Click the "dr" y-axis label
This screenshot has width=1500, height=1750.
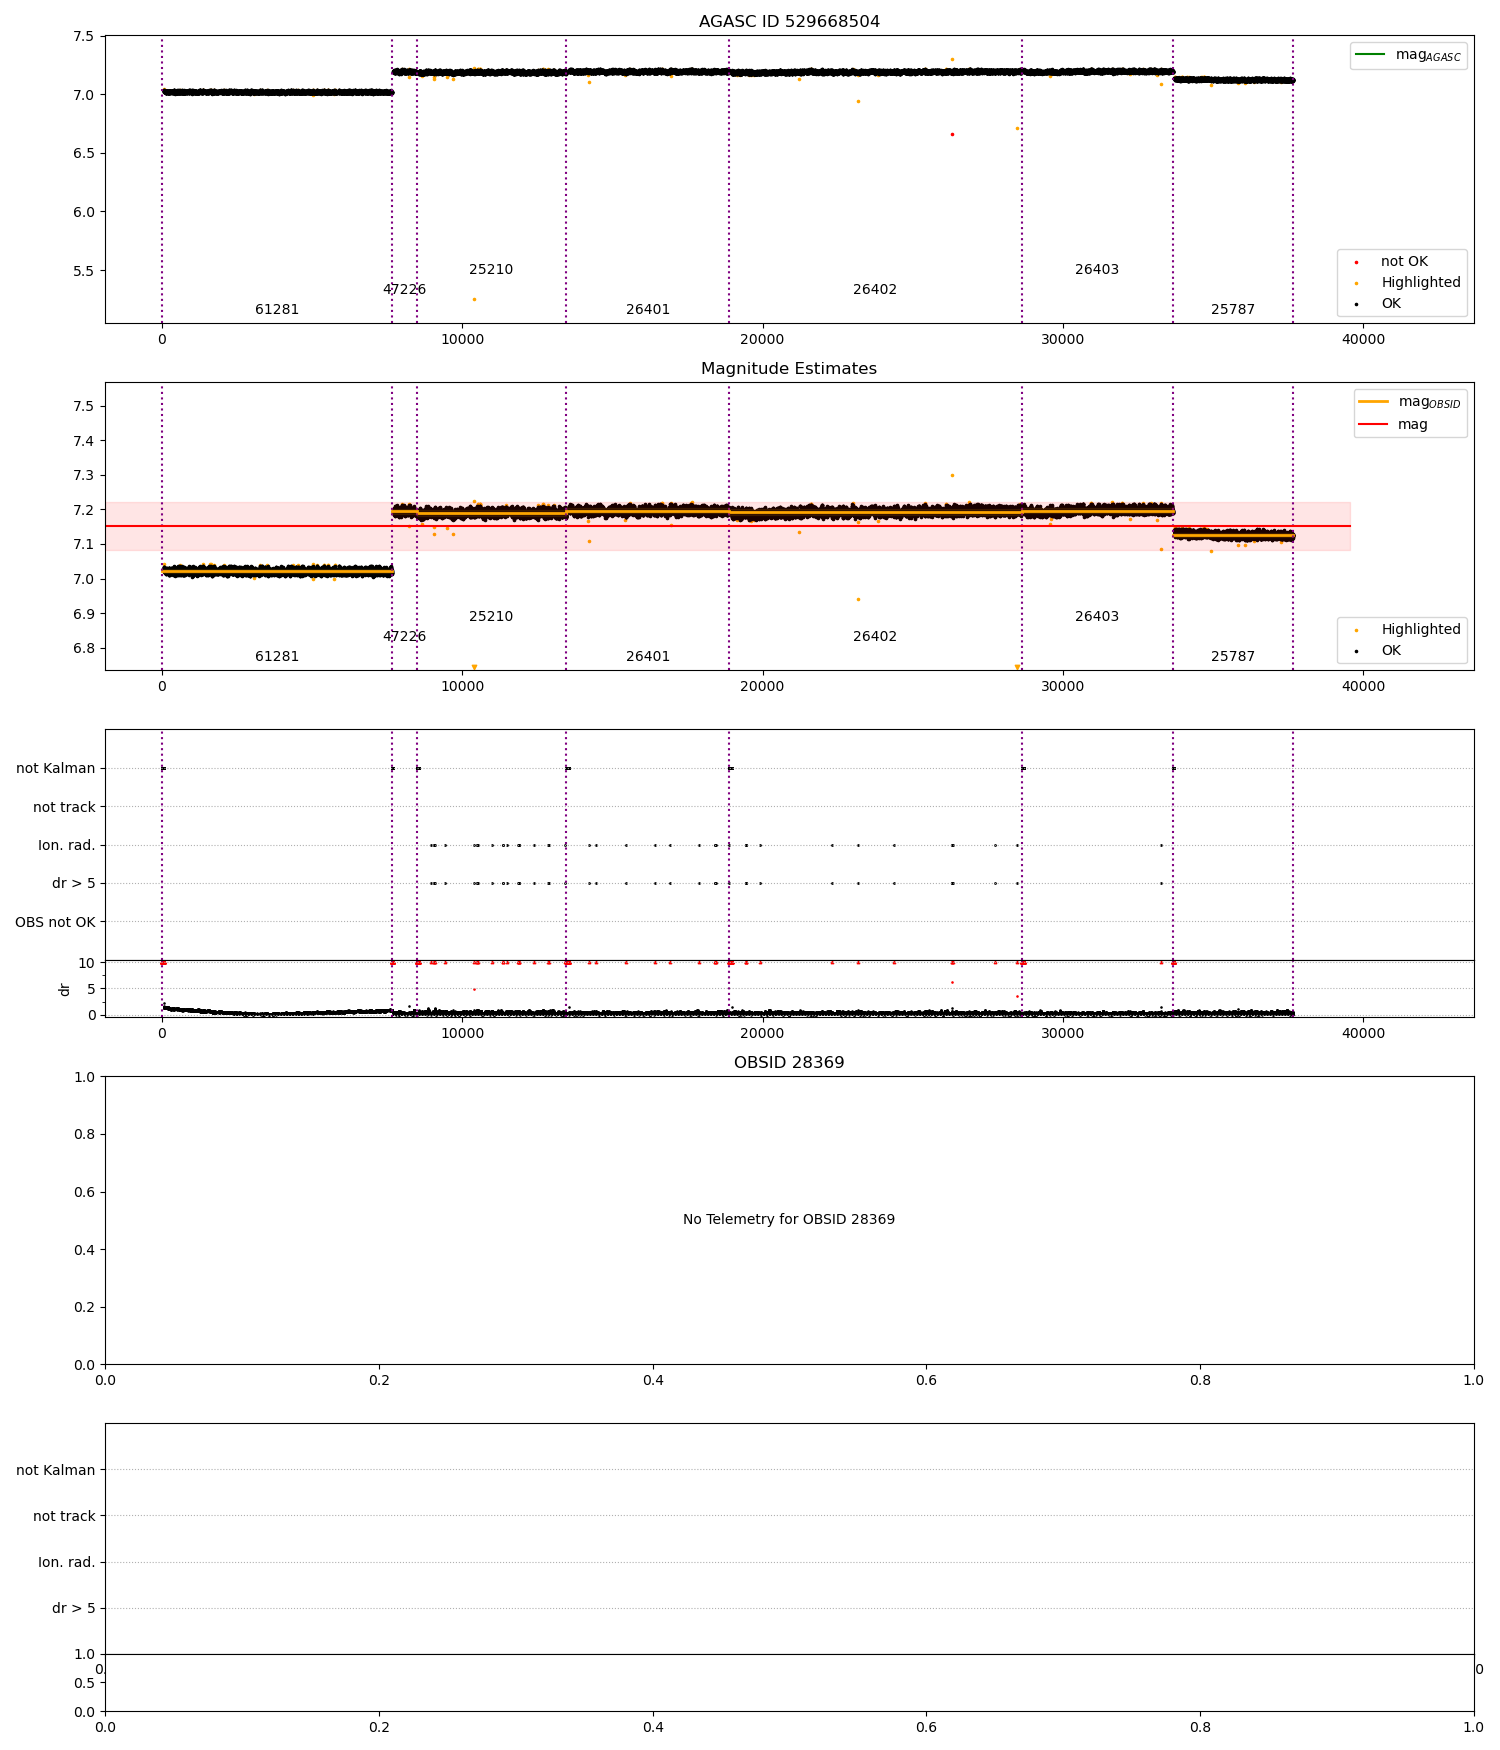point(65,989)
